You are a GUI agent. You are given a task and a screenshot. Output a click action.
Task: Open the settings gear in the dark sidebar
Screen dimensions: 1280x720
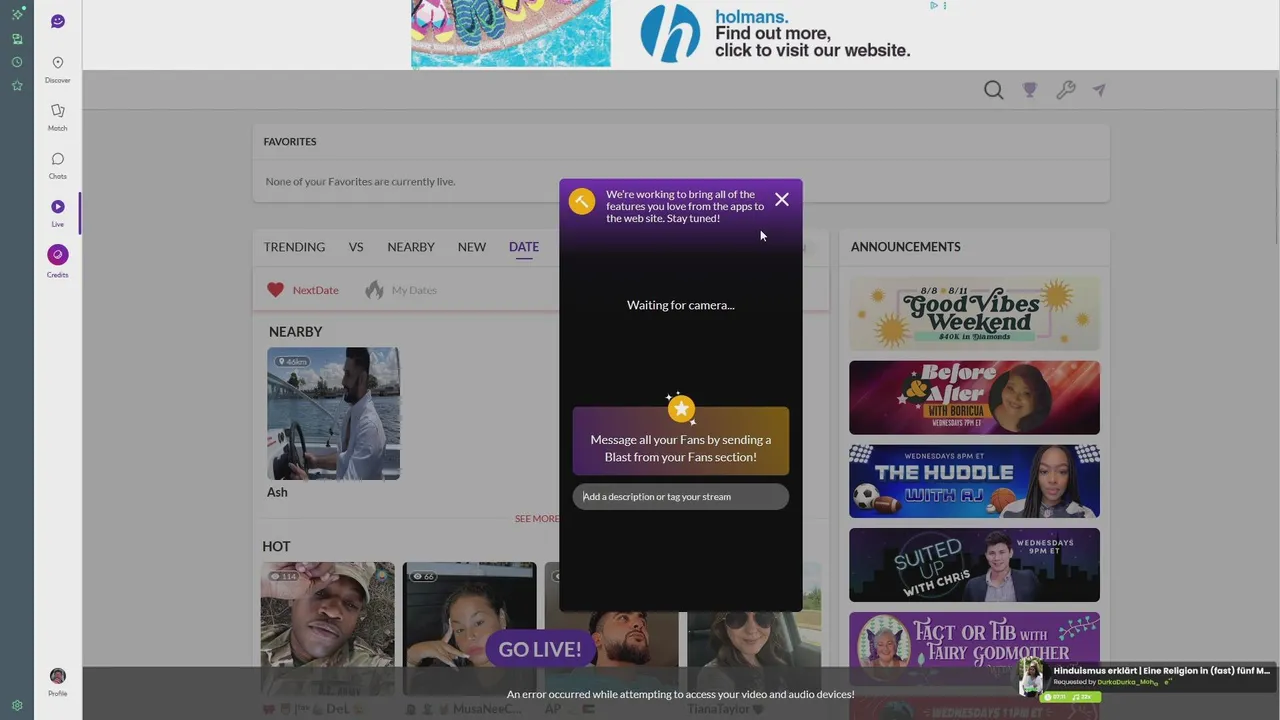[17, 705]
